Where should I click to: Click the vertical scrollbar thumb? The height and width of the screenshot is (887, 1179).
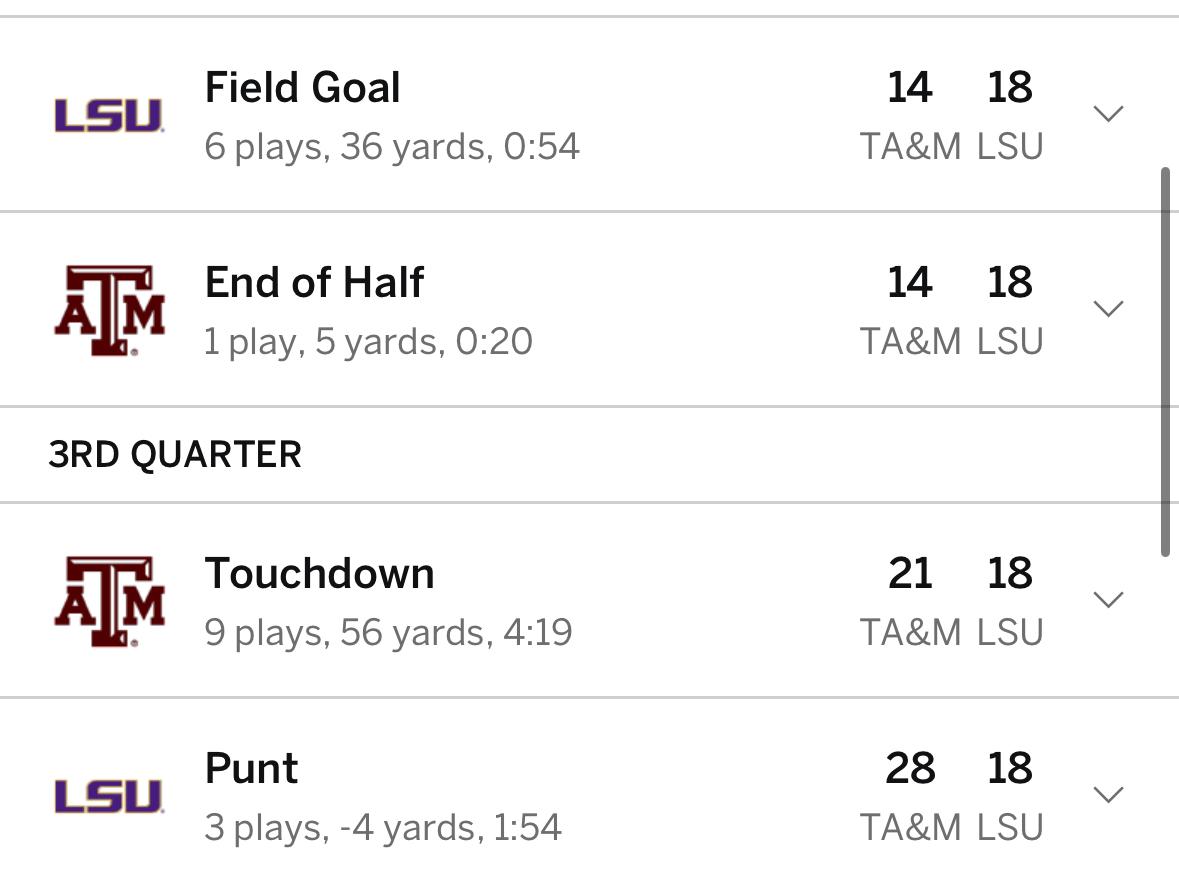tap(1164, 360)
